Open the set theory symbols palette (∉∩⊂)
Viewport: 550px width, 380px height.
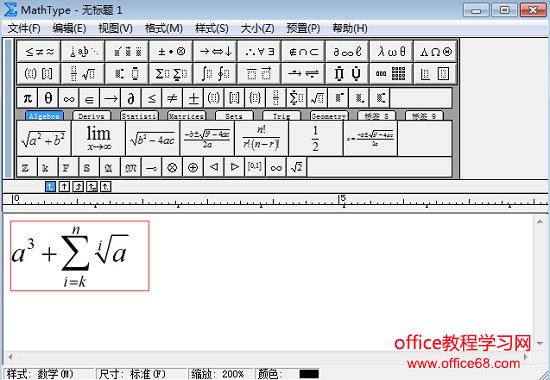(303, 52)
